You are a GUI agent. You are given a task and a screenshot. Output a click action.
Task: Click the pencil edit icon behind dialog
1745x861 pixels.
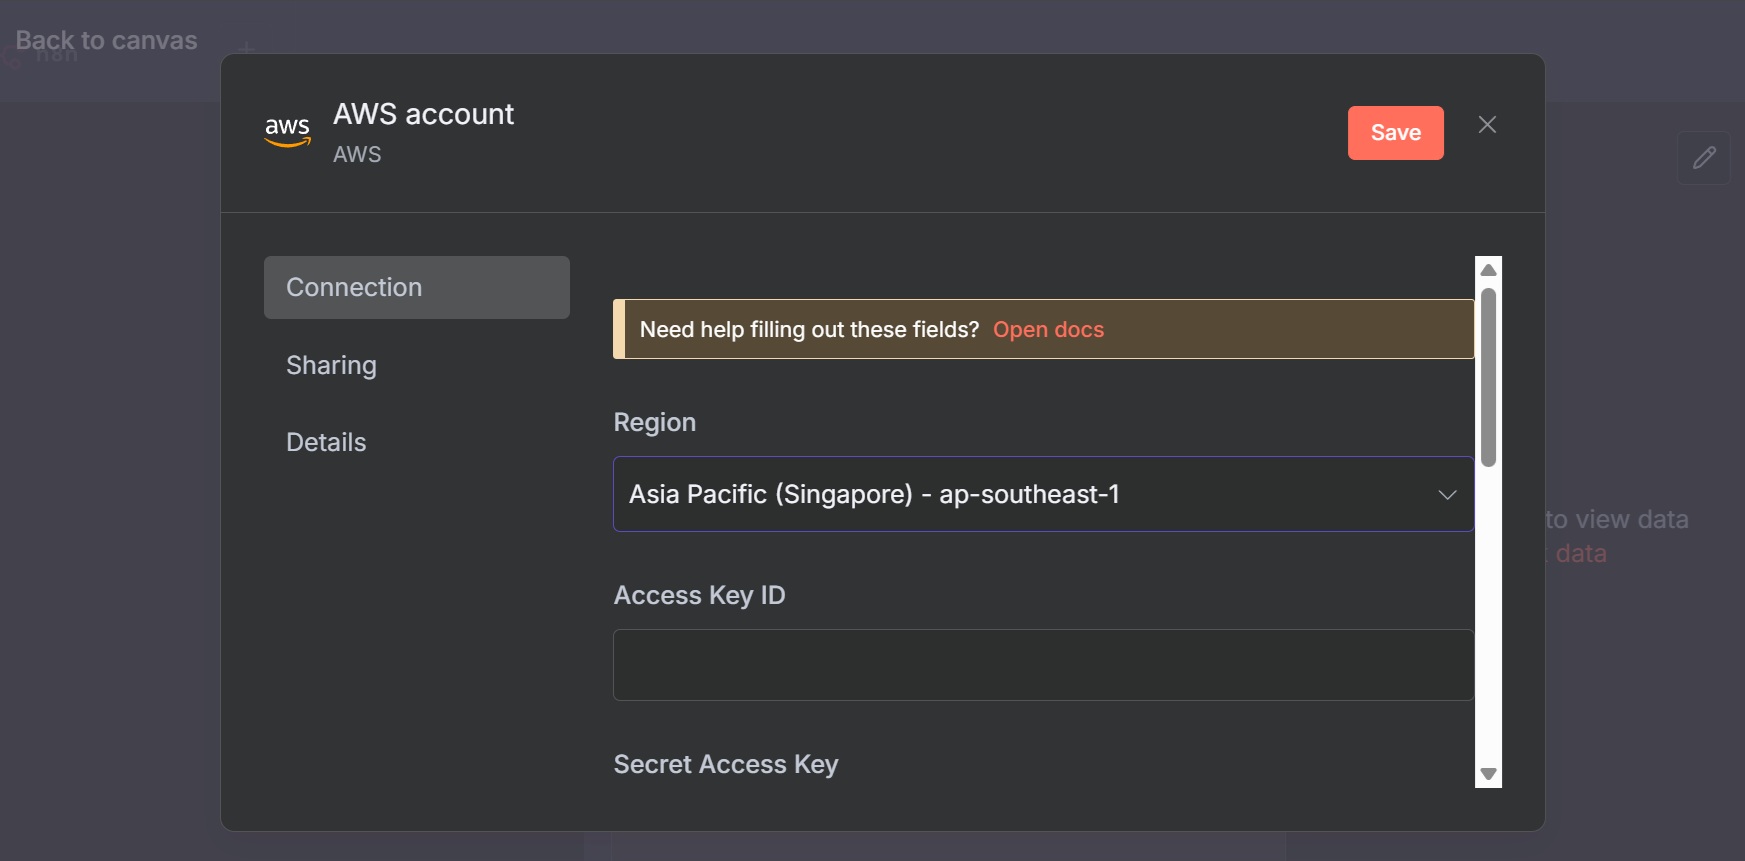point(1704,157)
